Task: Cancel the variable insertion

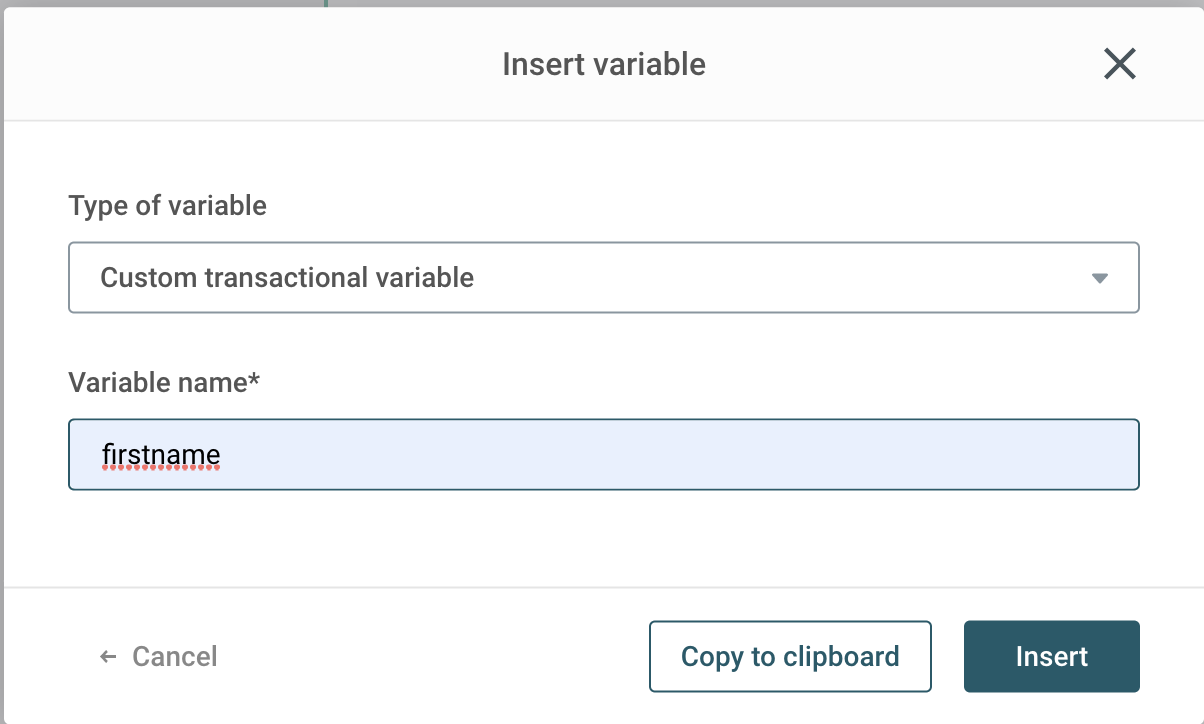Action: click(174, 657)
